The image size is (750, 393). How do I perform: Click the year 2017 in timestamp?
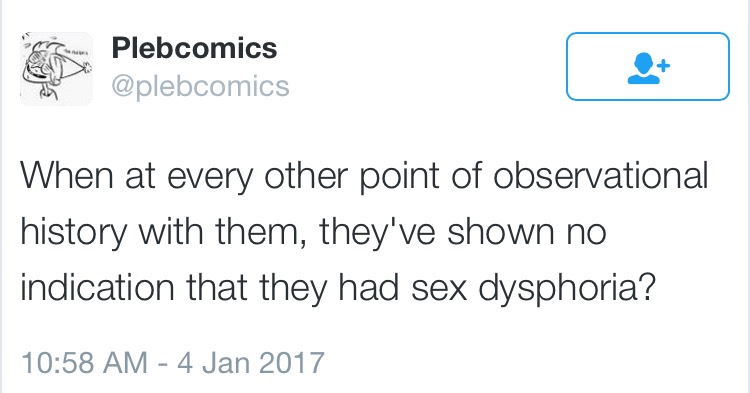click(x=291, y=363)
